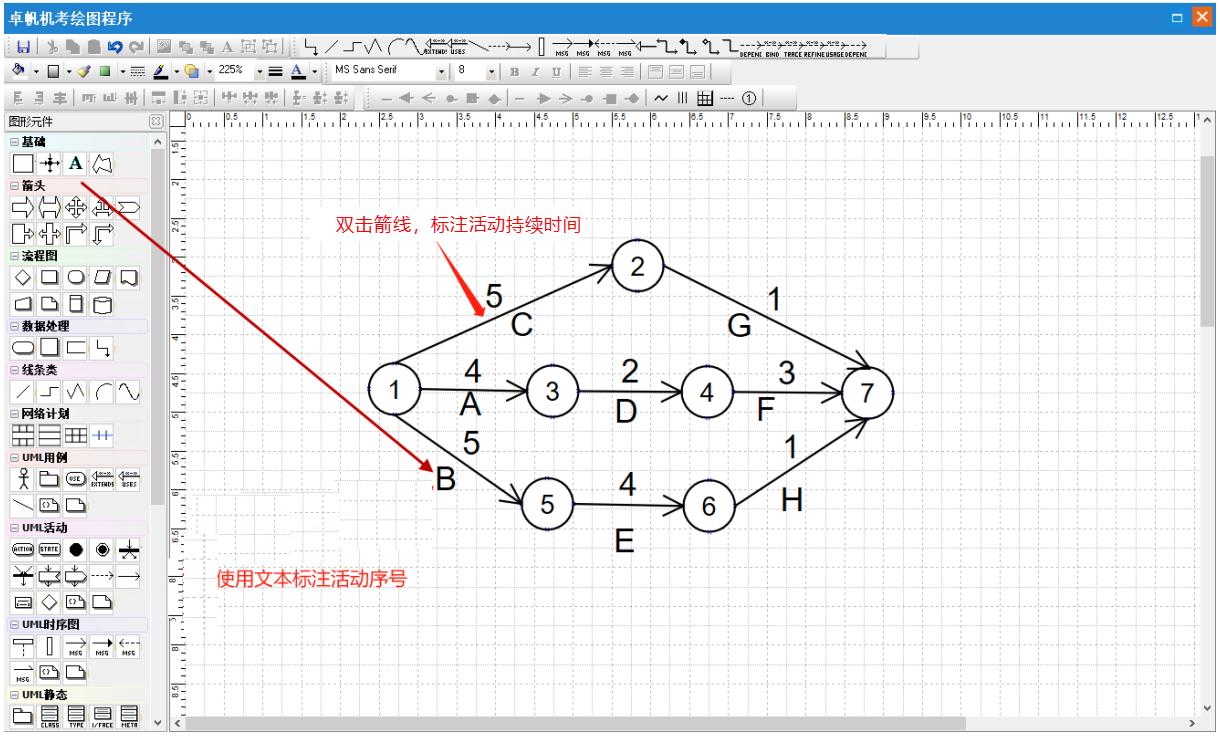The height and width of the screenshot is (736, 1220).
Task: Click the Save icon in the toolbar
Action: [x=24, y=46]
